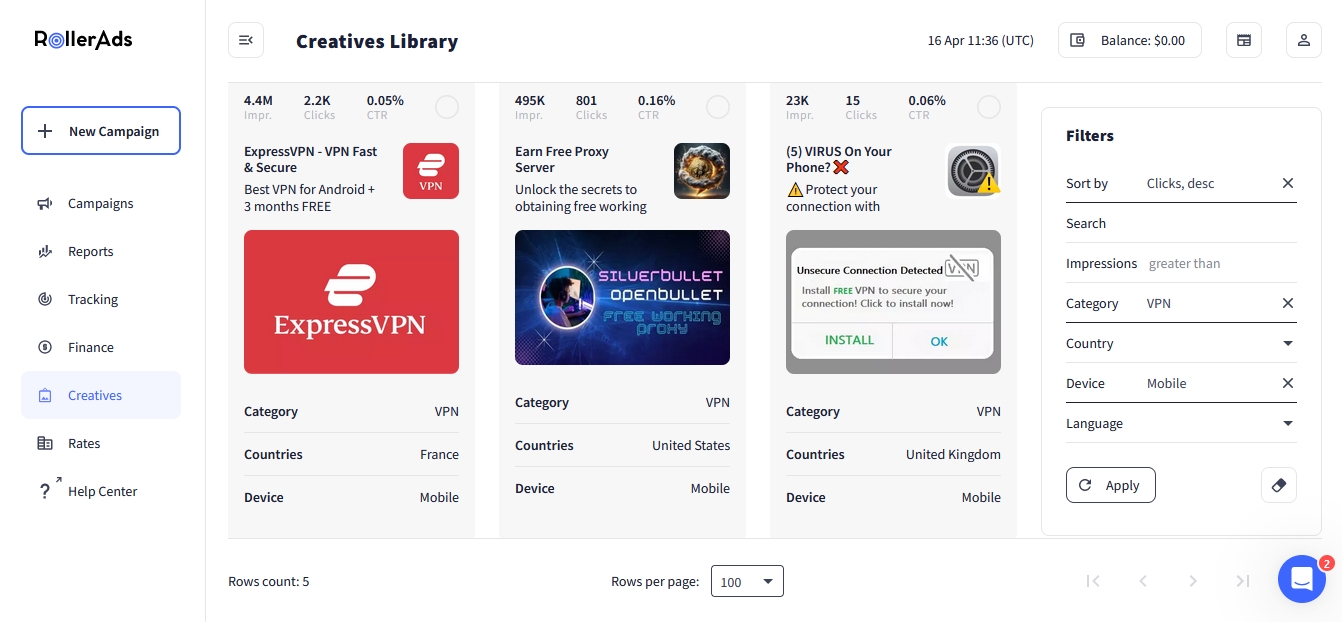Open the Unsecure Connection Detected banner image
Image resolution: width=1342 pixels, height=622 pixels.
coord(893,302)
